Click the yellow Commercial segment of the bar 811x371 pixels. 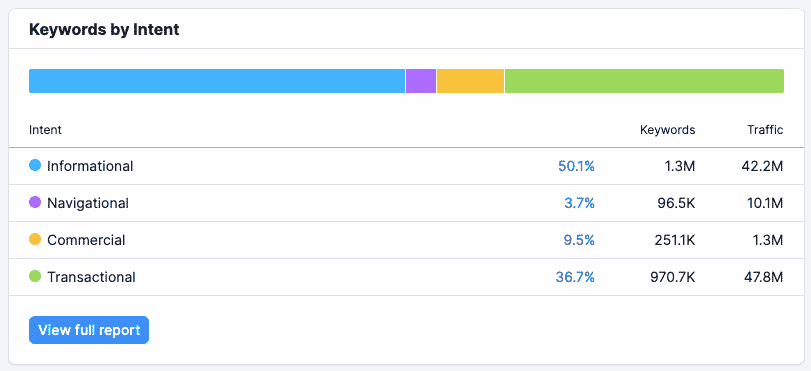[470, 81]
